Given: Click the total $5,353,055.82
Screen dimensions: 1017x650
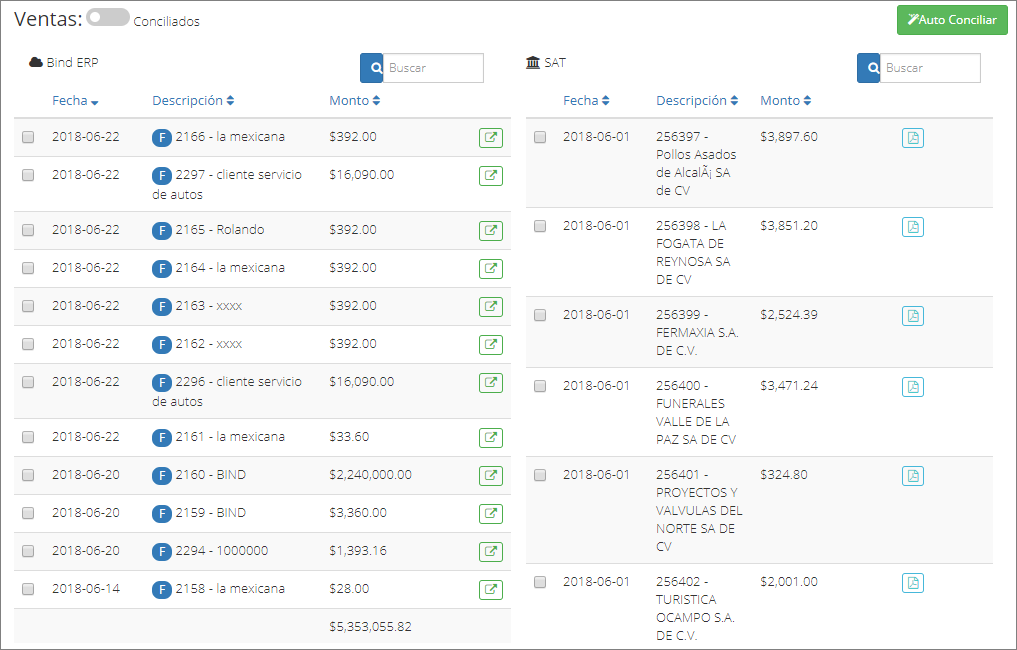Looking at the screenshot, I should click(x=370, y=627).
